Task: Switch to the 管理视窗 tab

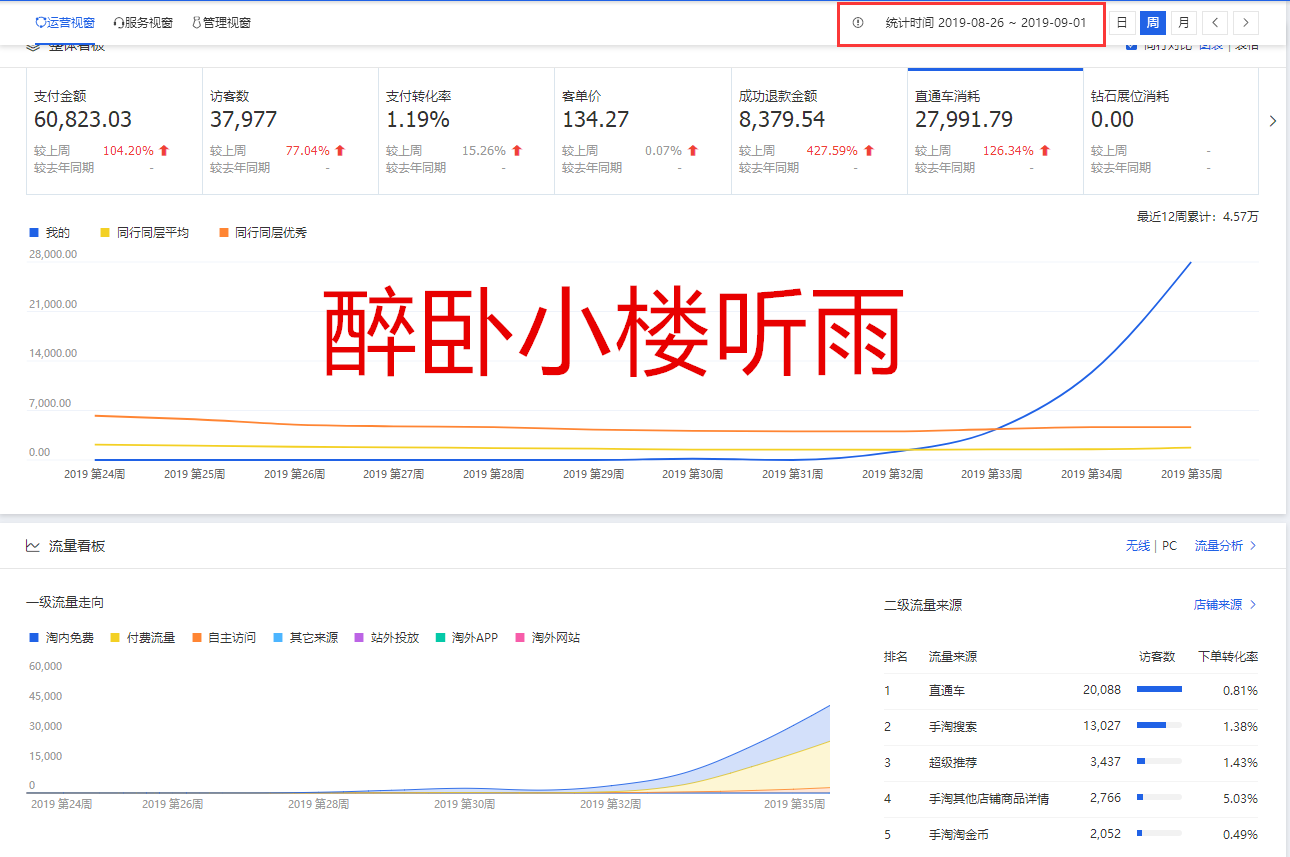Action: point(221,22)
